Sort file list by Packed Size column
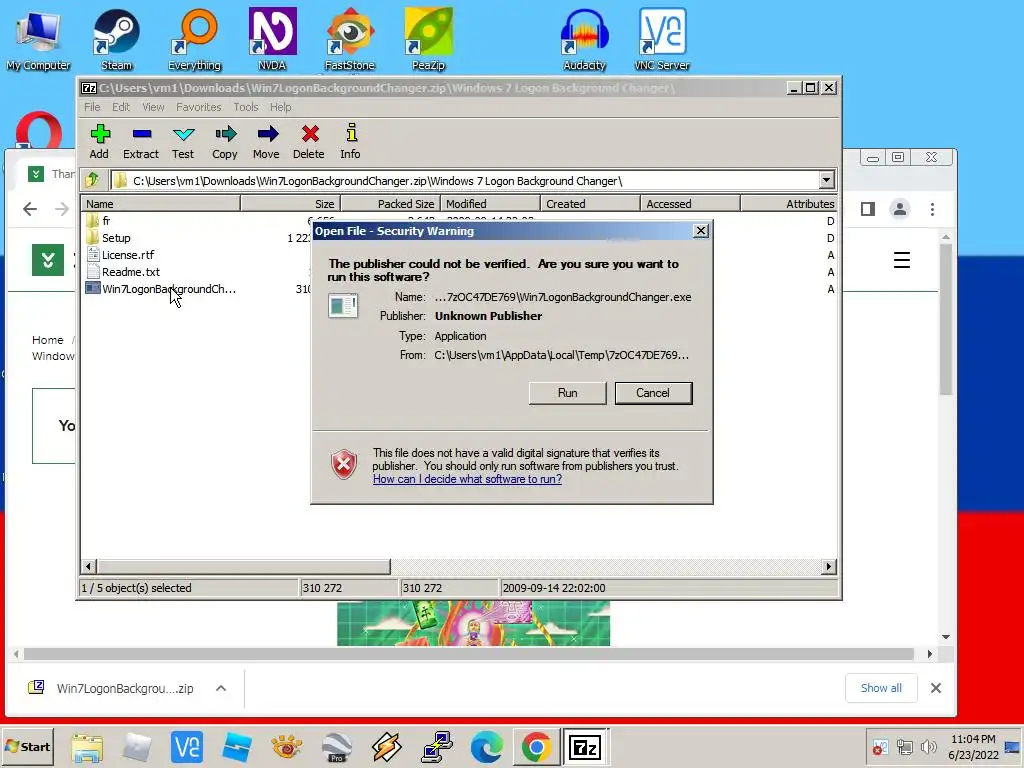Screen dimensions: 1024x768 click(x=391, y=204)
